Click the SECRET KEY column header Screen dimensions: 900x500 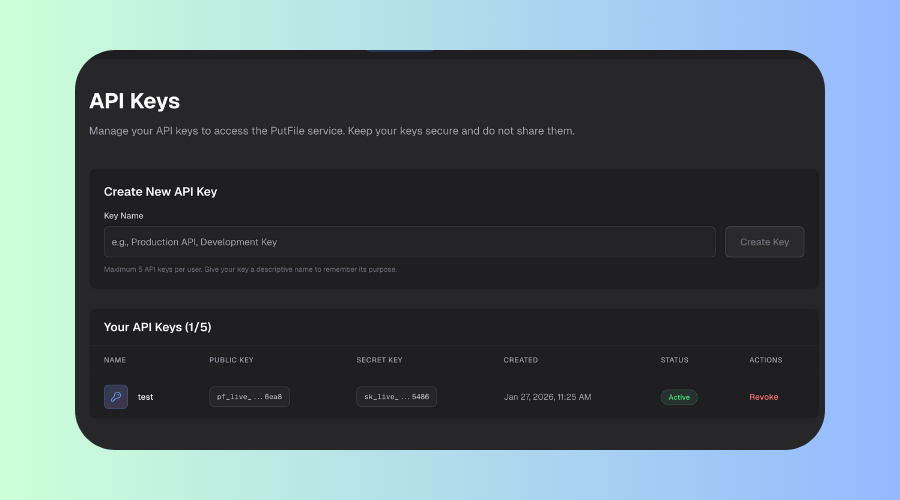pos(379,360)
